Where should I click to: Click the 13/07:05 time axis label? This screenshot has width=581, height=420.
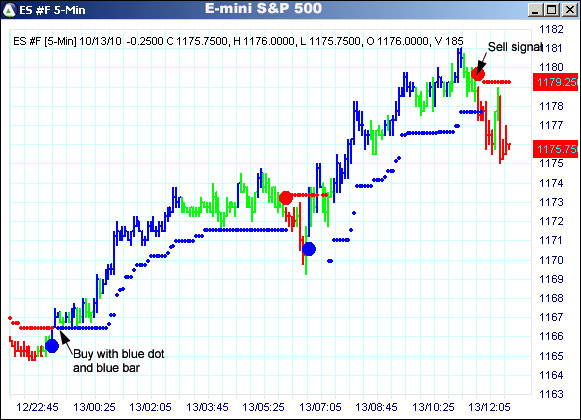(x=320, y=407)
